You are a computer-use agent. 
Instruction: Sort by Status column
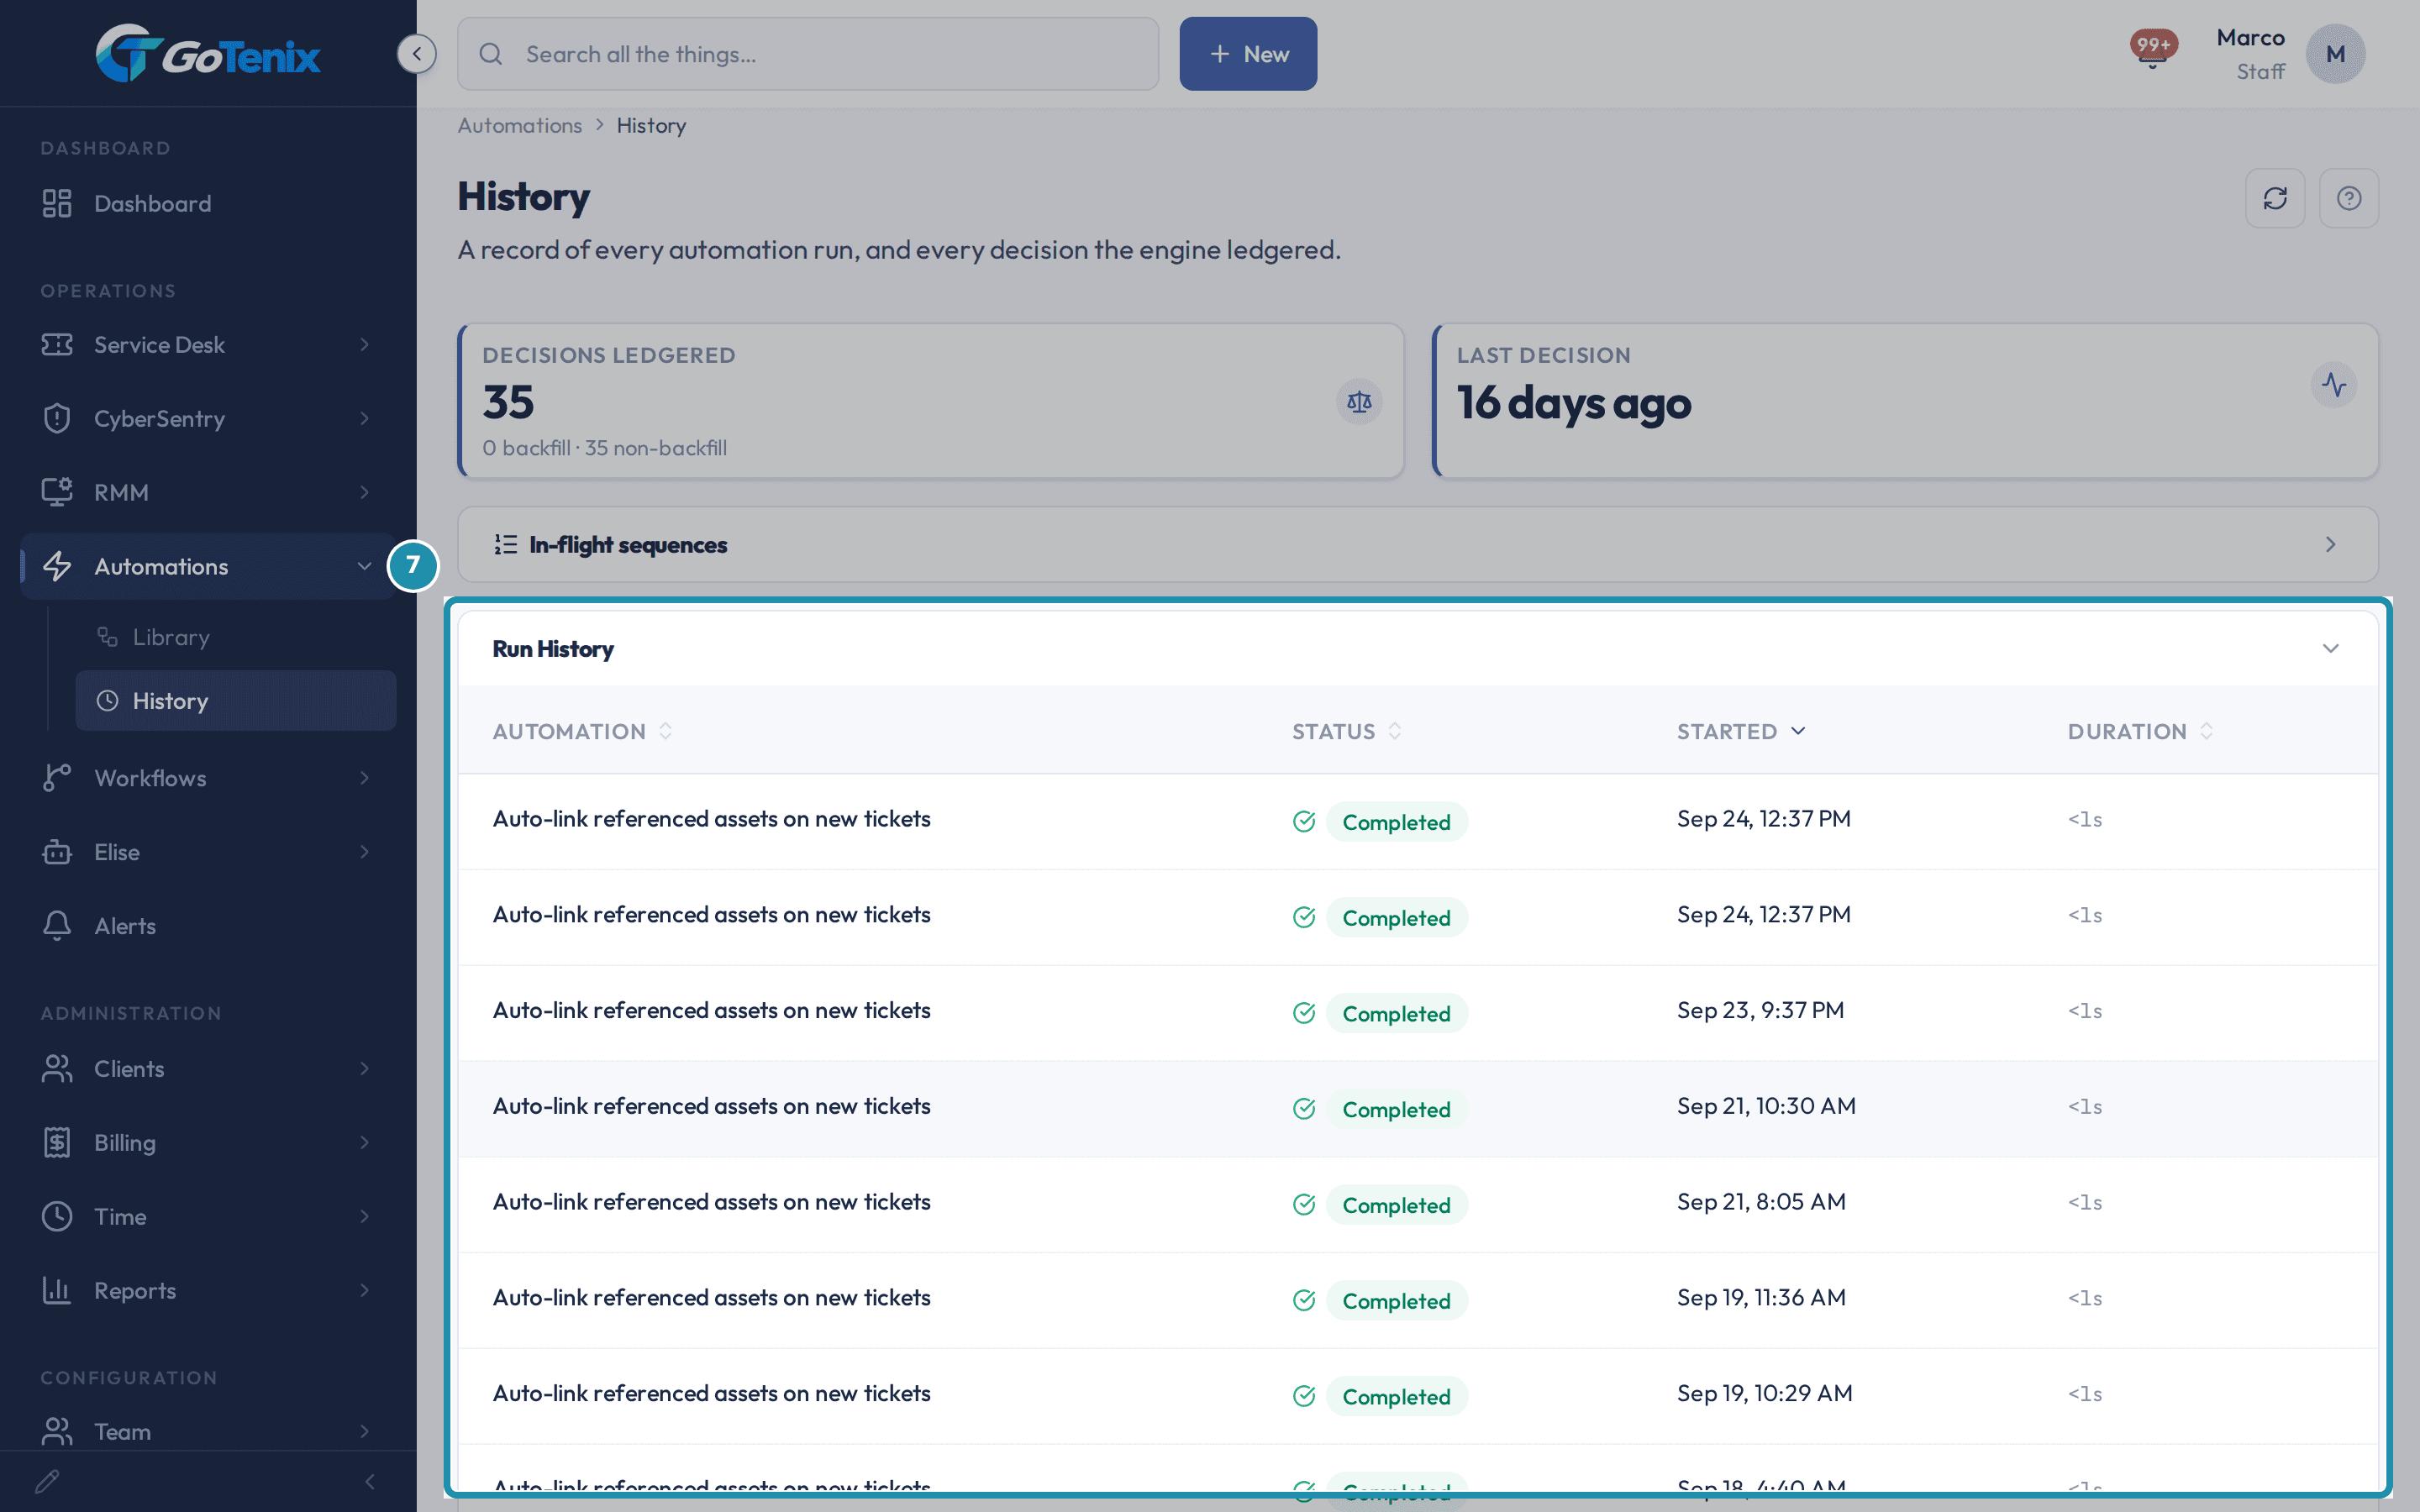click(x=1346, y=731)
